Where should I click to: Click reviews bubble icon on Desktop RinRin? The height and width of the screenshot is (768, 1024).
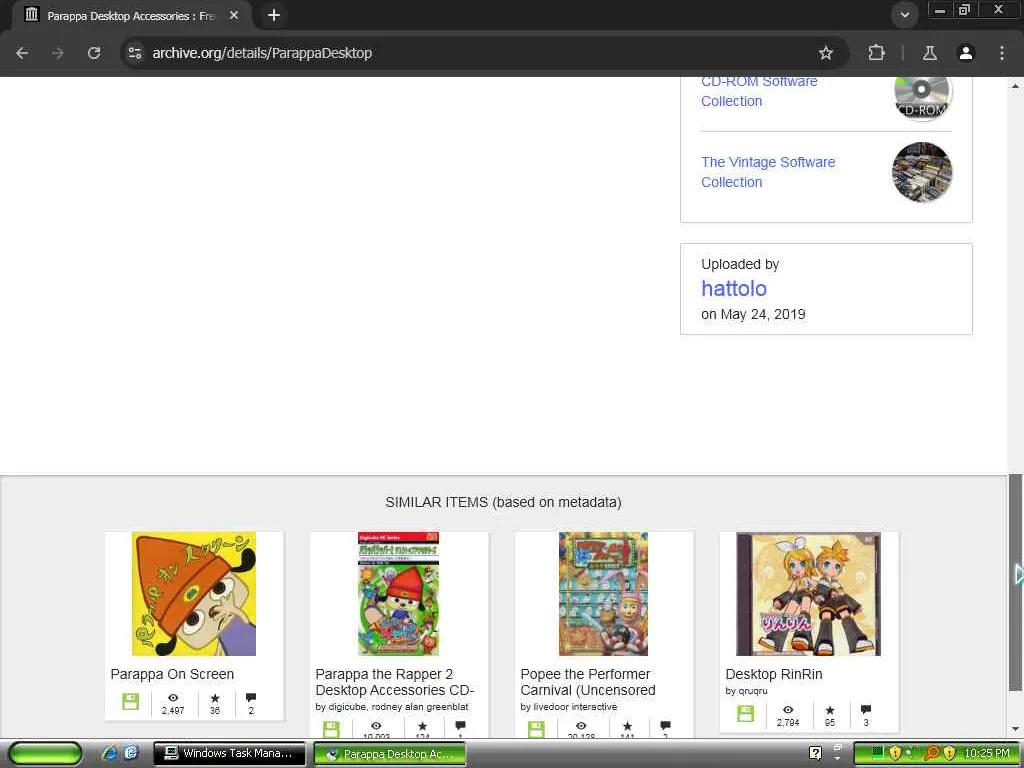pos(866,710)
